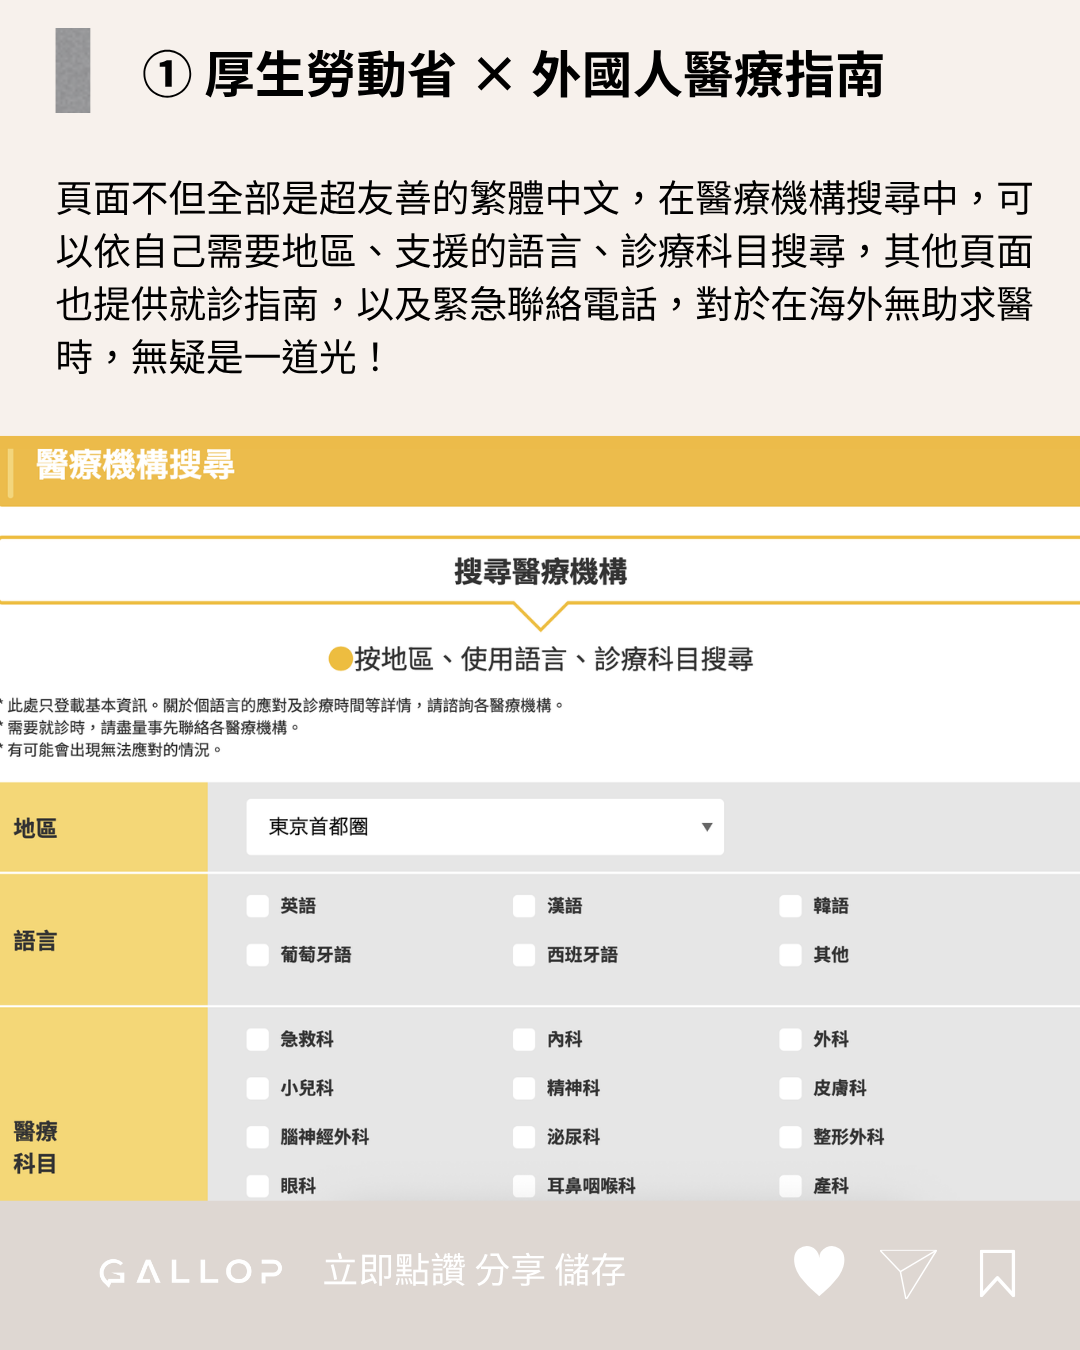
Task: Enable the 韓語 language option
Action: 791,906
